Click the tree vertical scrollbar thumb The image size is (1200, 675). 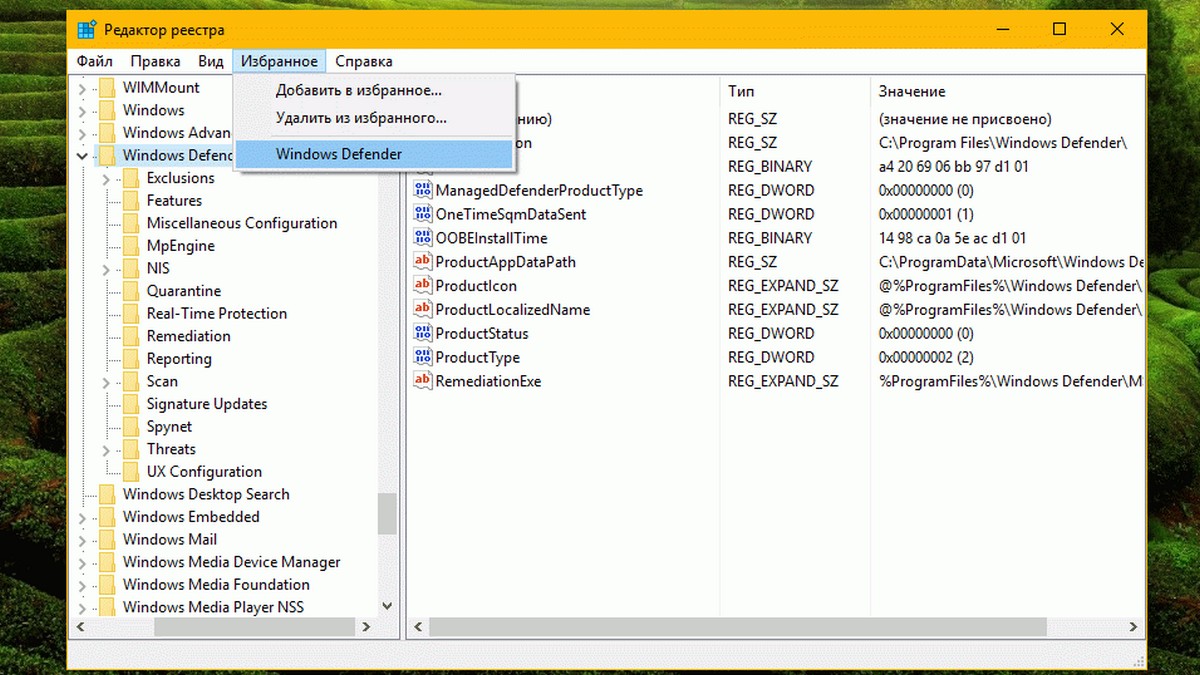point(387,514)
